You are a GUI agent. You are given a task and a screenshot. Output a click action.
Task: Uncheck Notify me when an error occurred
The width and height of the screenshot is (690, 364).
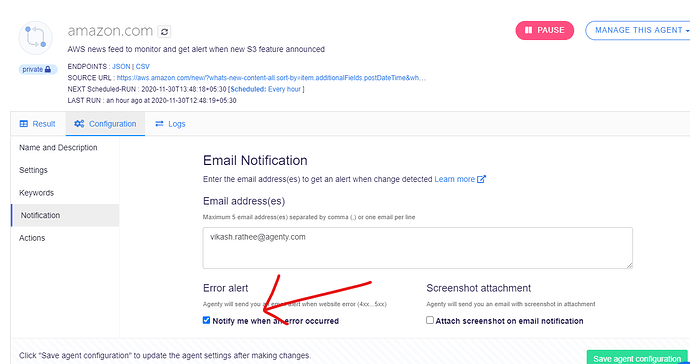[x=206, y=320]
